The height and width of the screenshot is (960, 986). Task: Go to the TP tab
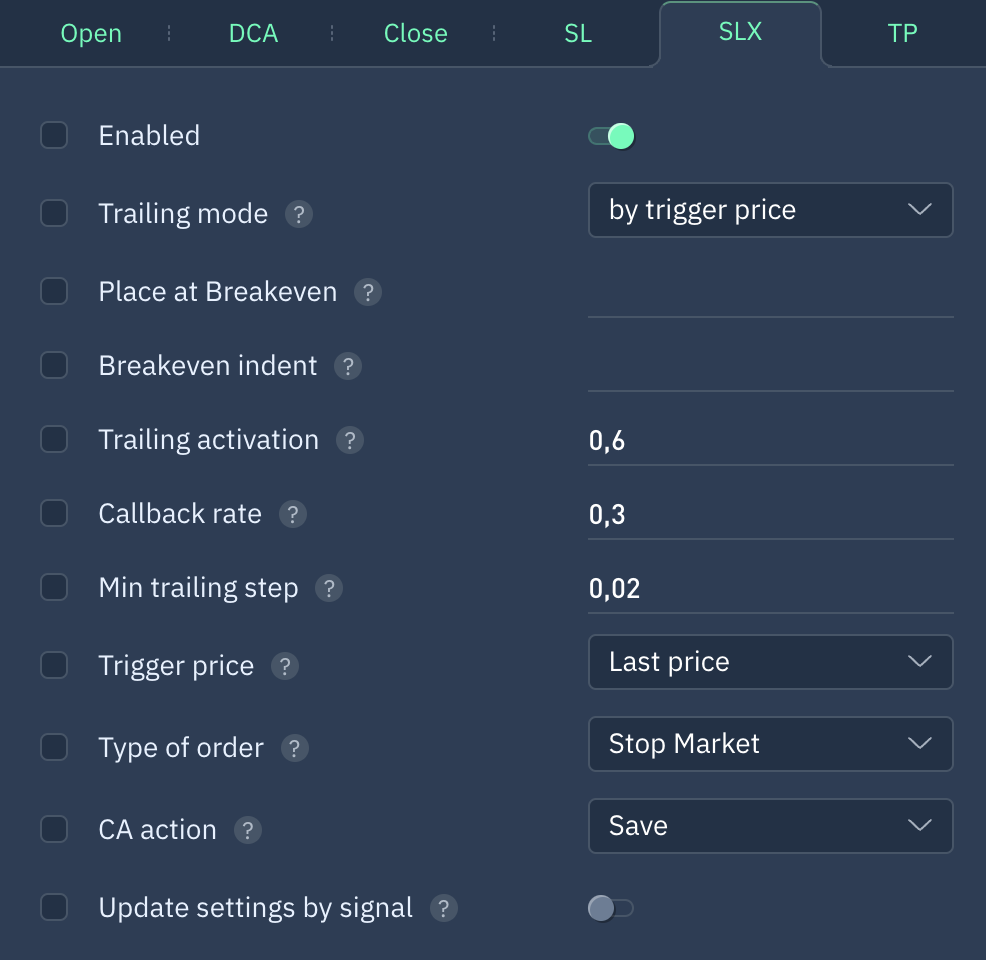tap(902, 33)
